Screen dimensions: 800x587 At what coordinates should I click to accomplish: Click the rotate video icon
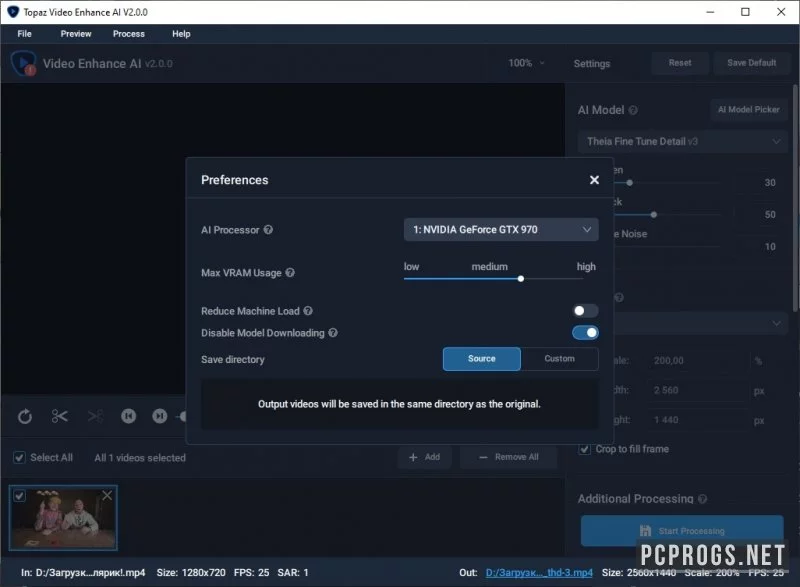click(24, 417)
